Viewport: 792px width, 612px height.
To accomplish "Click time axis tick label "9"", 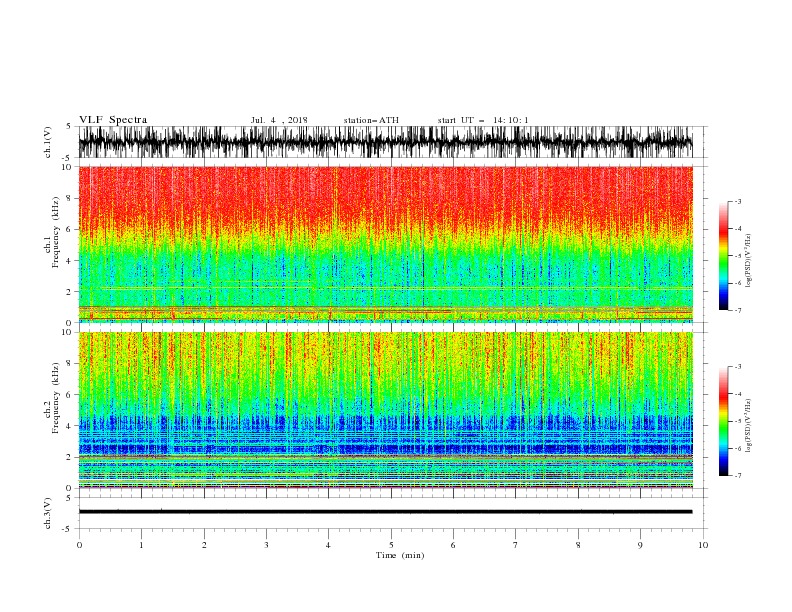I will (640, 545).
